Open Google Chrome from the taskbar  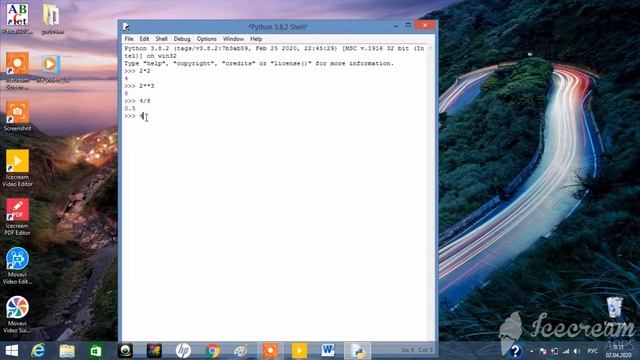pyautogui.click(x=212, y=351)
